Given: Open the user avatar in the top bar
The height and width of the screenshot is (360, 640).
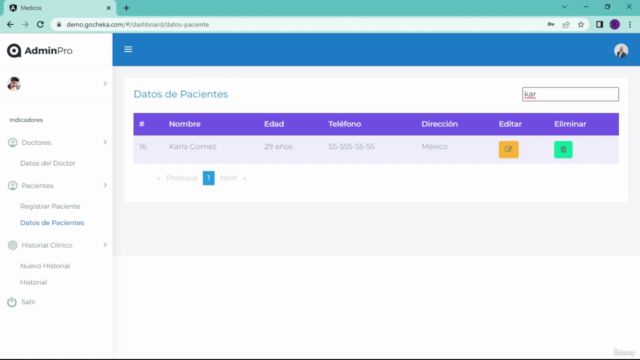Looking at the screenshot, I should tap(621, 51).
